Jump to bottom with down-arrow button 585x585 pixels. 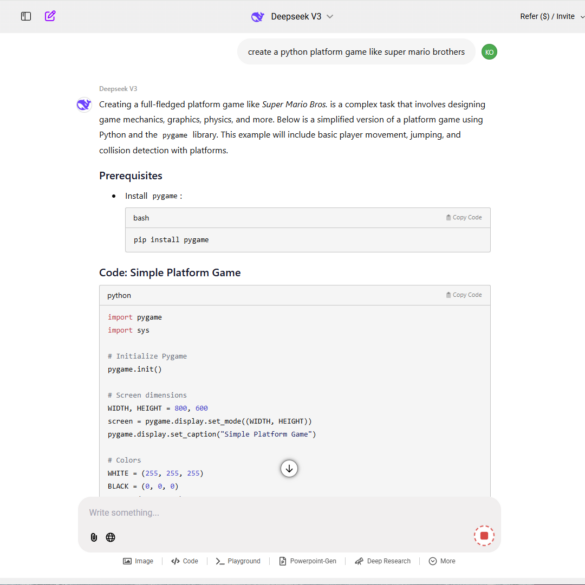[289, 469]
